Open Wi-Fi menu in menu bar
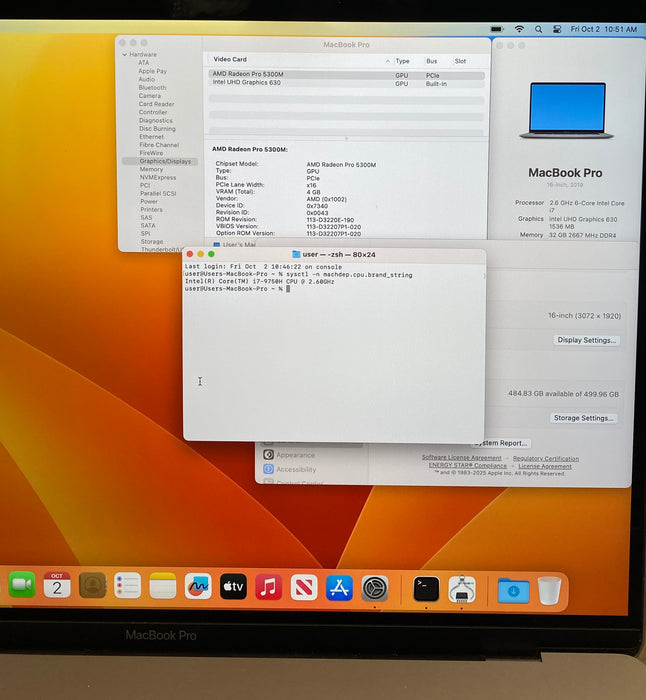This screenshot has height=700, width=646. [x=519, y=29]
